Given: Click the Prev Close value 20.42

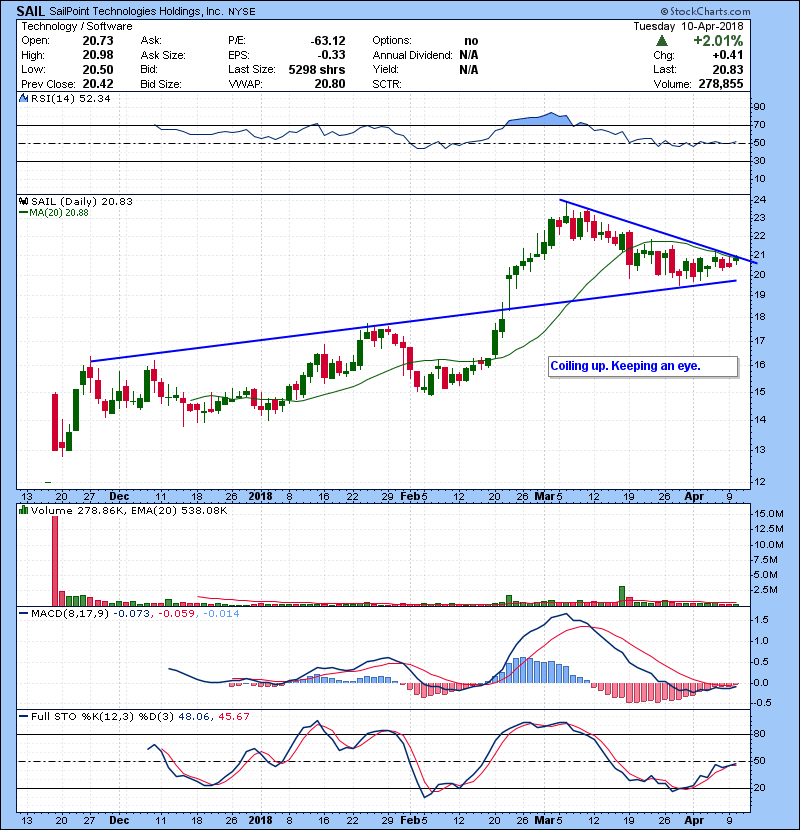Looking at the screenshot, I should (98, 84).
